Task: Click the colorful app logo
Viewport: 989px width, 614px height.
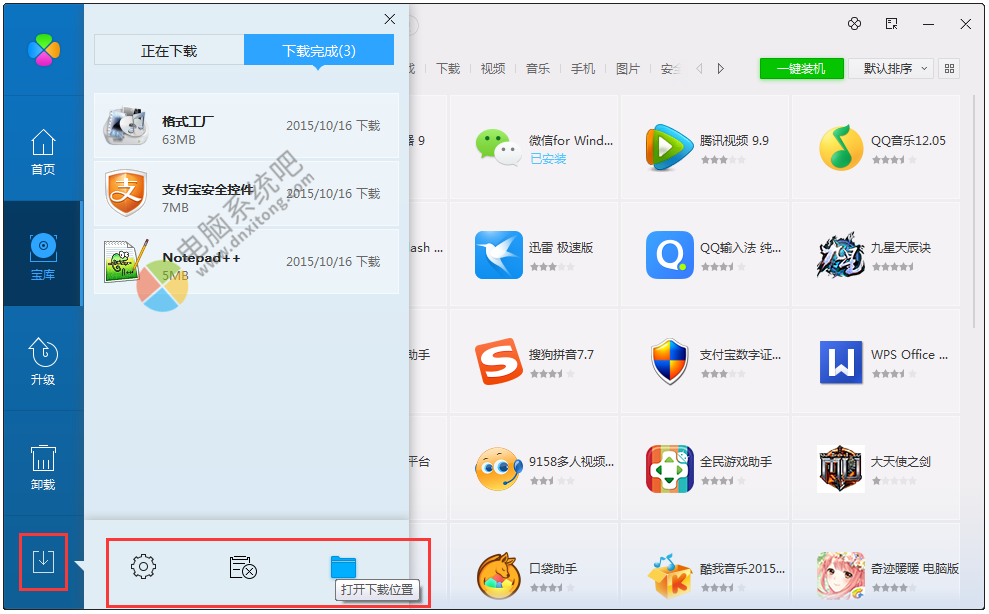Action: 44,49
